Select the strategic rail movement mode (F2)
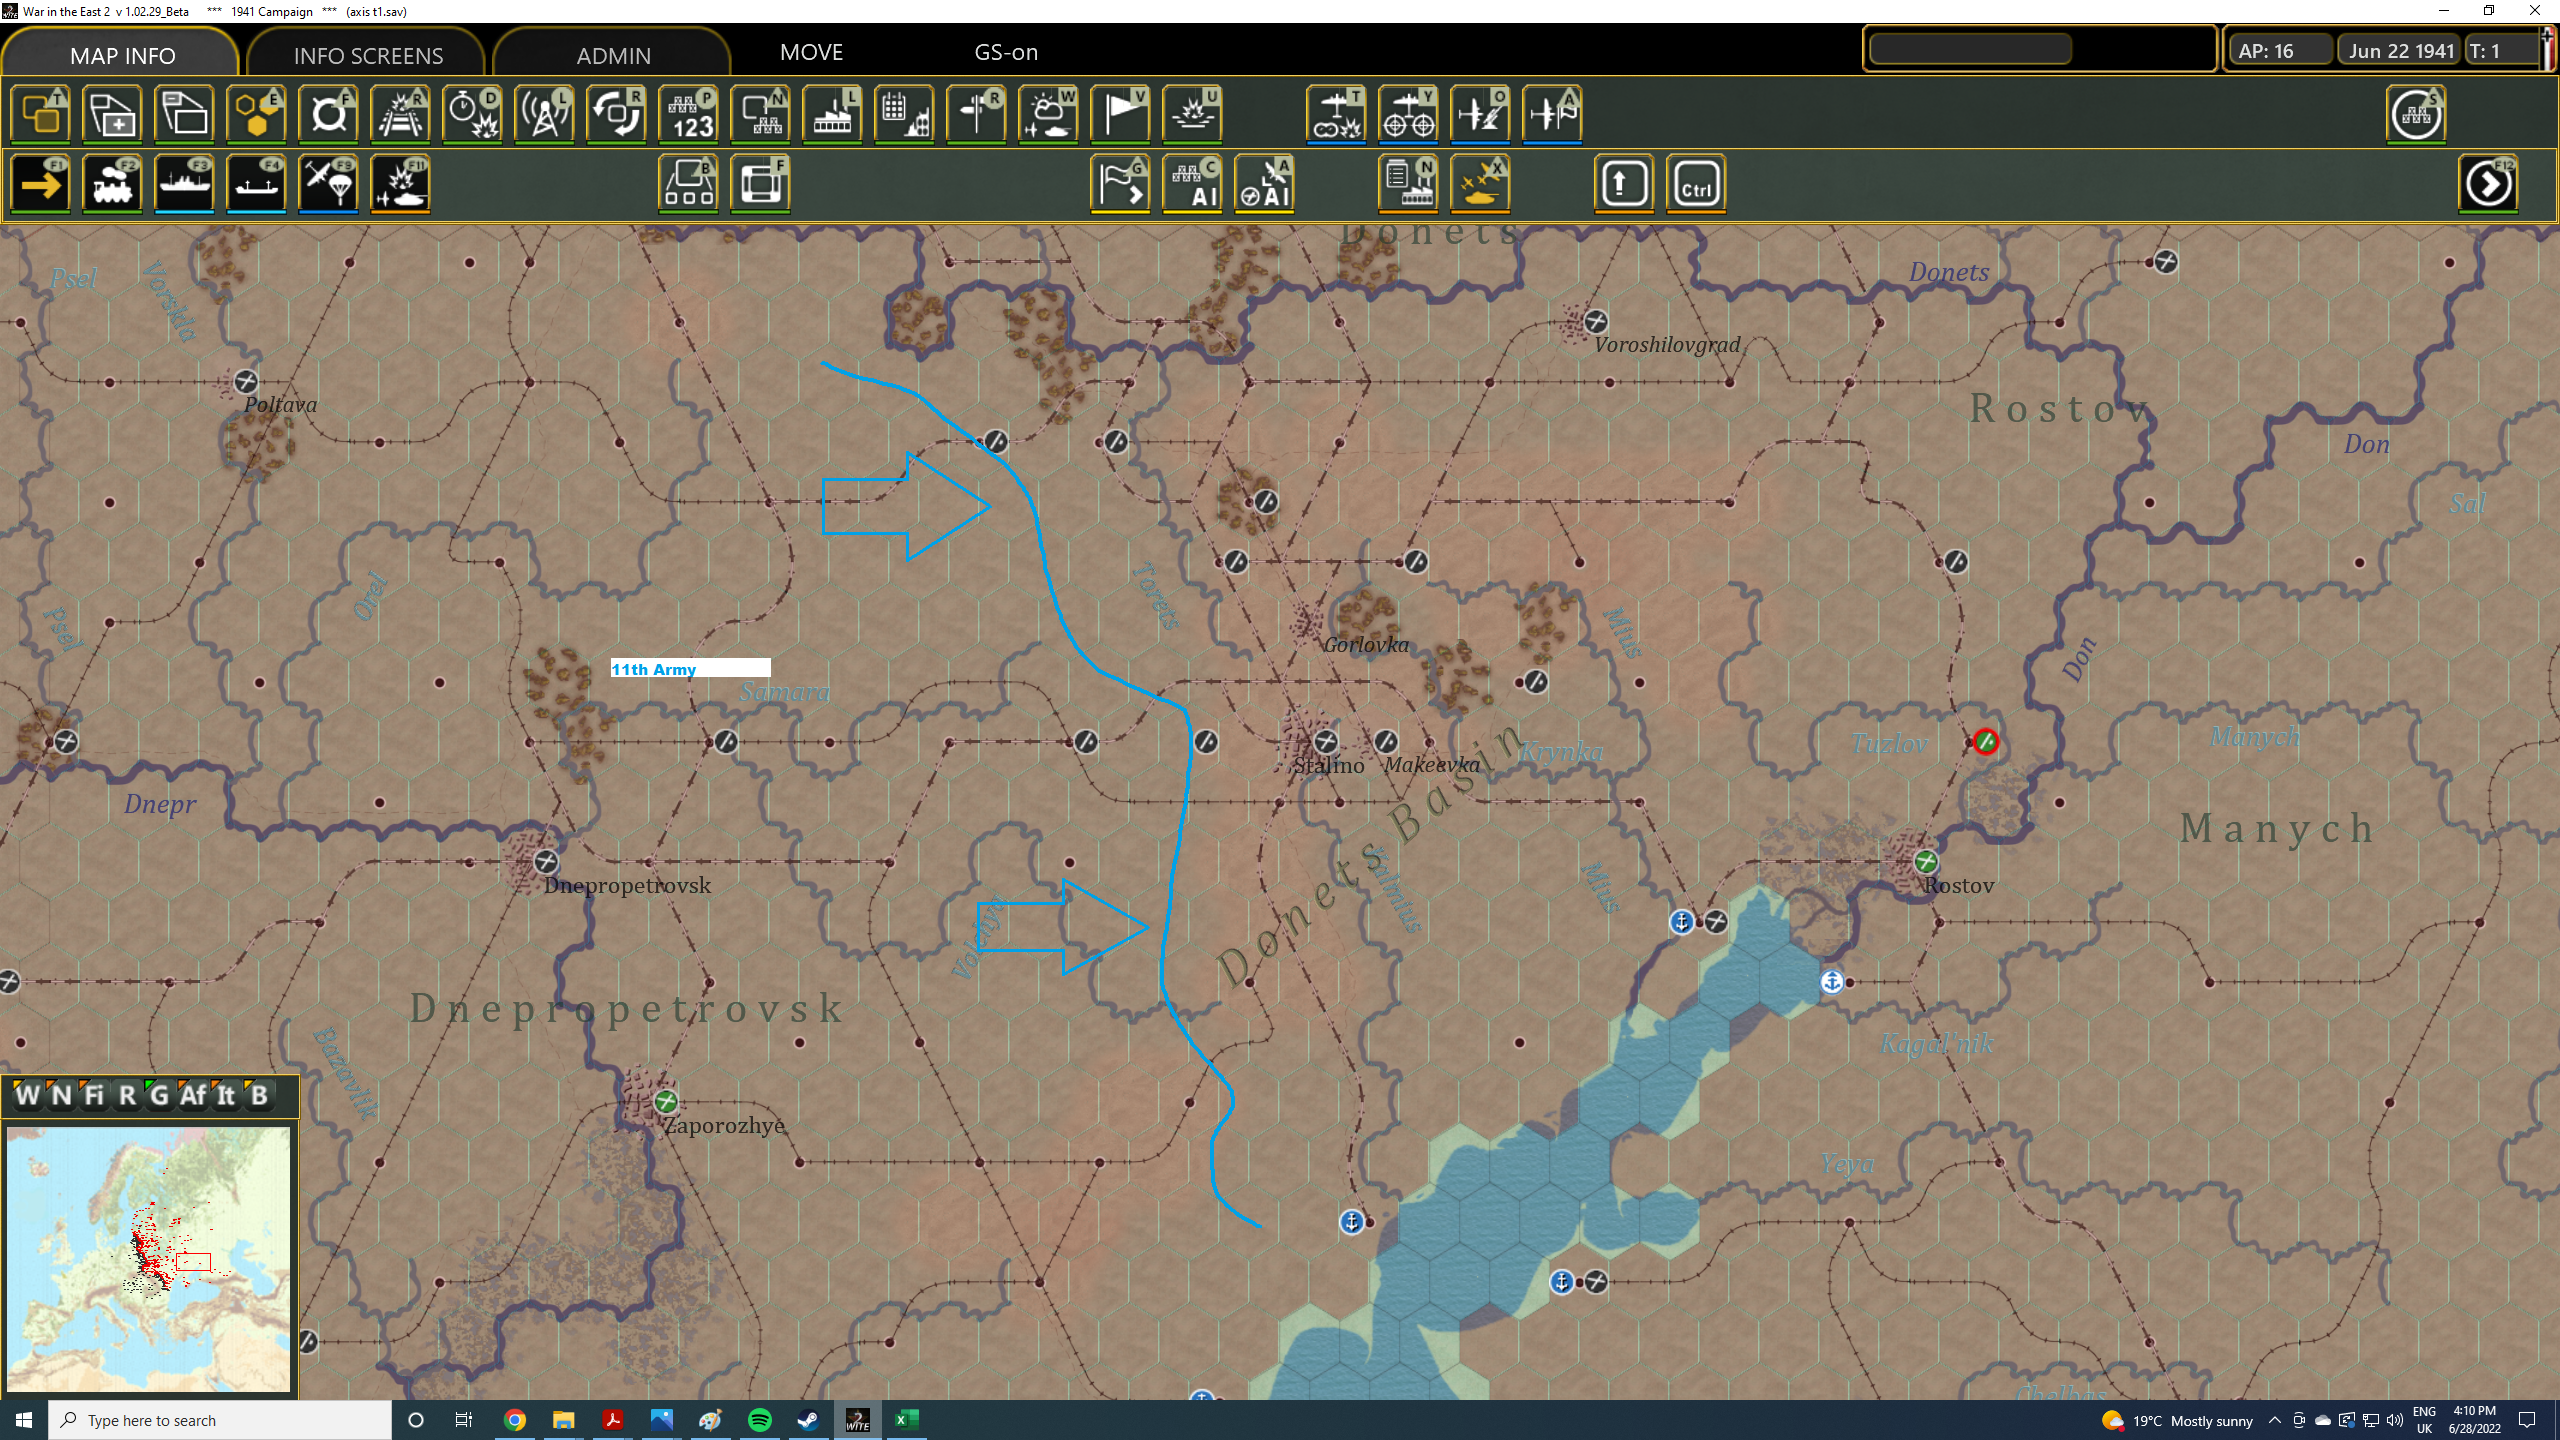Image resolution: width=2560 pixels, height=1440 pixels. (112, 183)
